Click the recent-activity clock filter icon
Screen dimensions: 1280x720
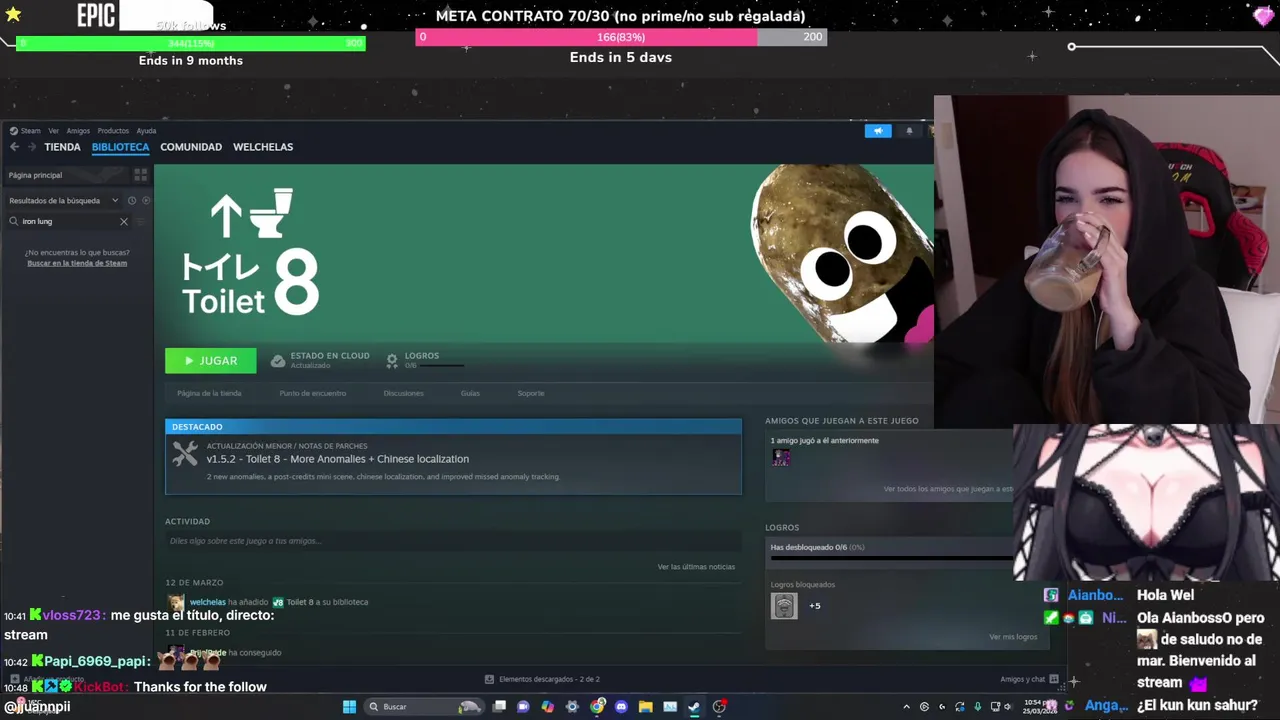pos(132,200)
